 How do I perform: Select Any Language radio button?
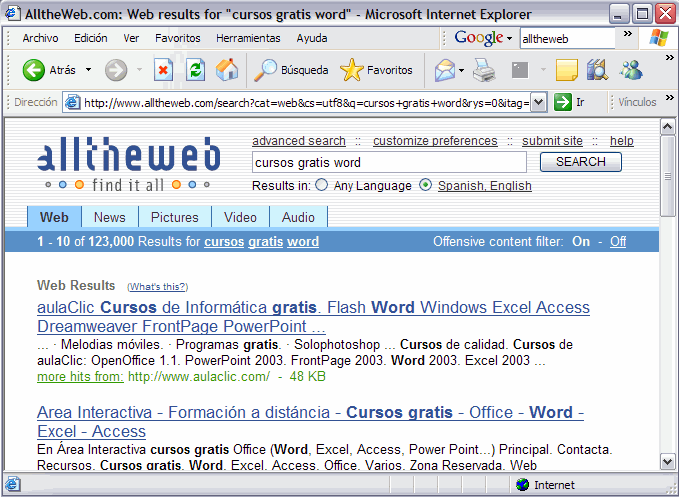tap(321, 185)
